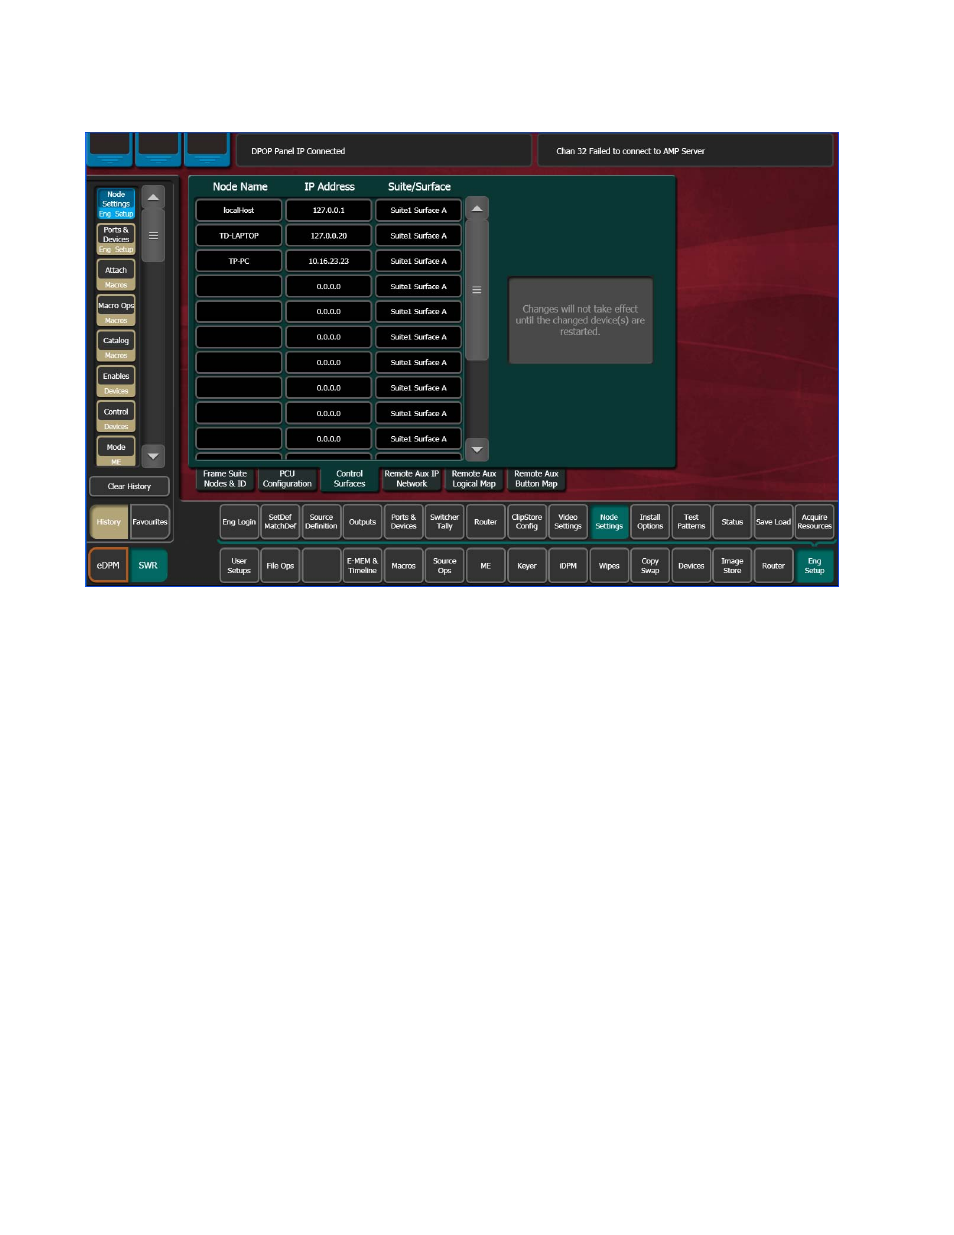Open Router menu in Eng Setup row
The width and height of the screenshot is (954, 1235).
[x=485, y=522]
